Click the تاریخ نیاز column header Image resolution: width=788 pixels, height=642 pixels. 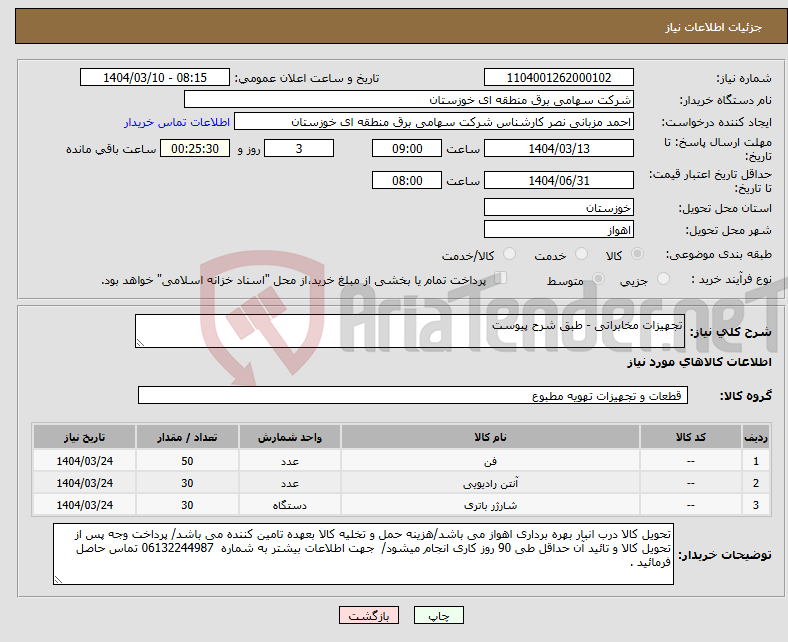[x=84, y=437]
